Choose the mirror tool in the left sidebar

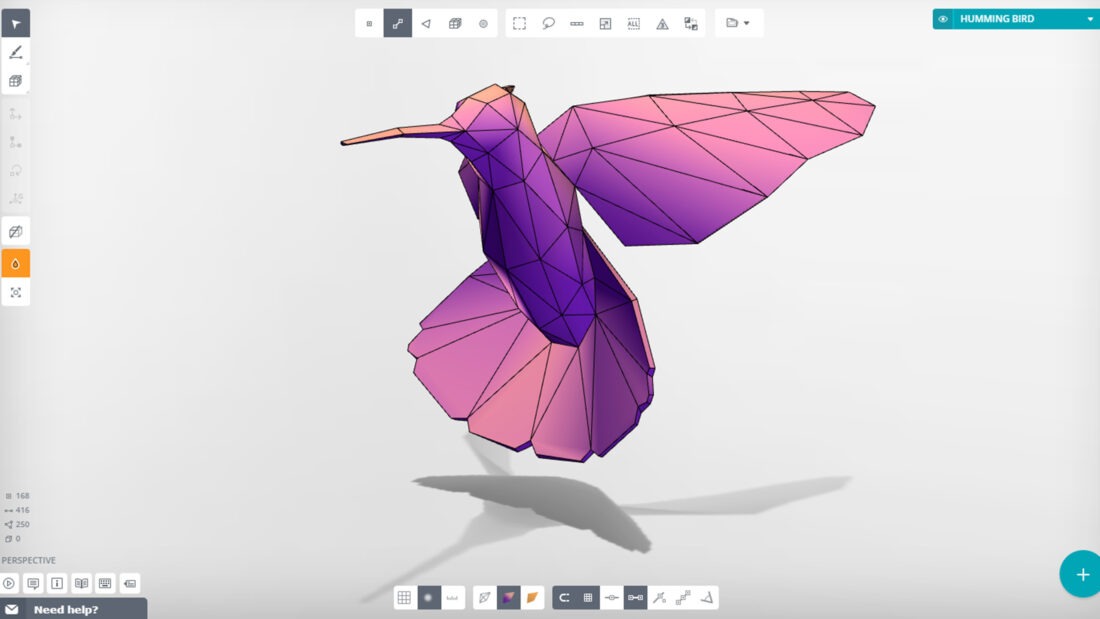[x=15, y=230]
